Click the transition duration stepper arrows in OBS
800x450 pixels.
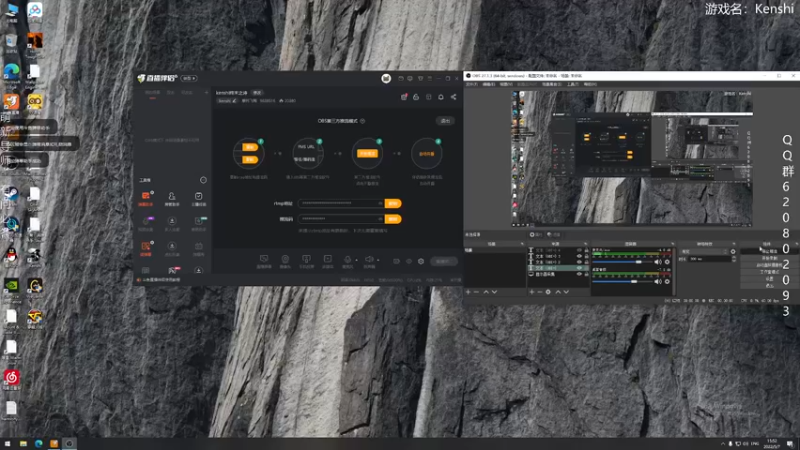[734, 259]
